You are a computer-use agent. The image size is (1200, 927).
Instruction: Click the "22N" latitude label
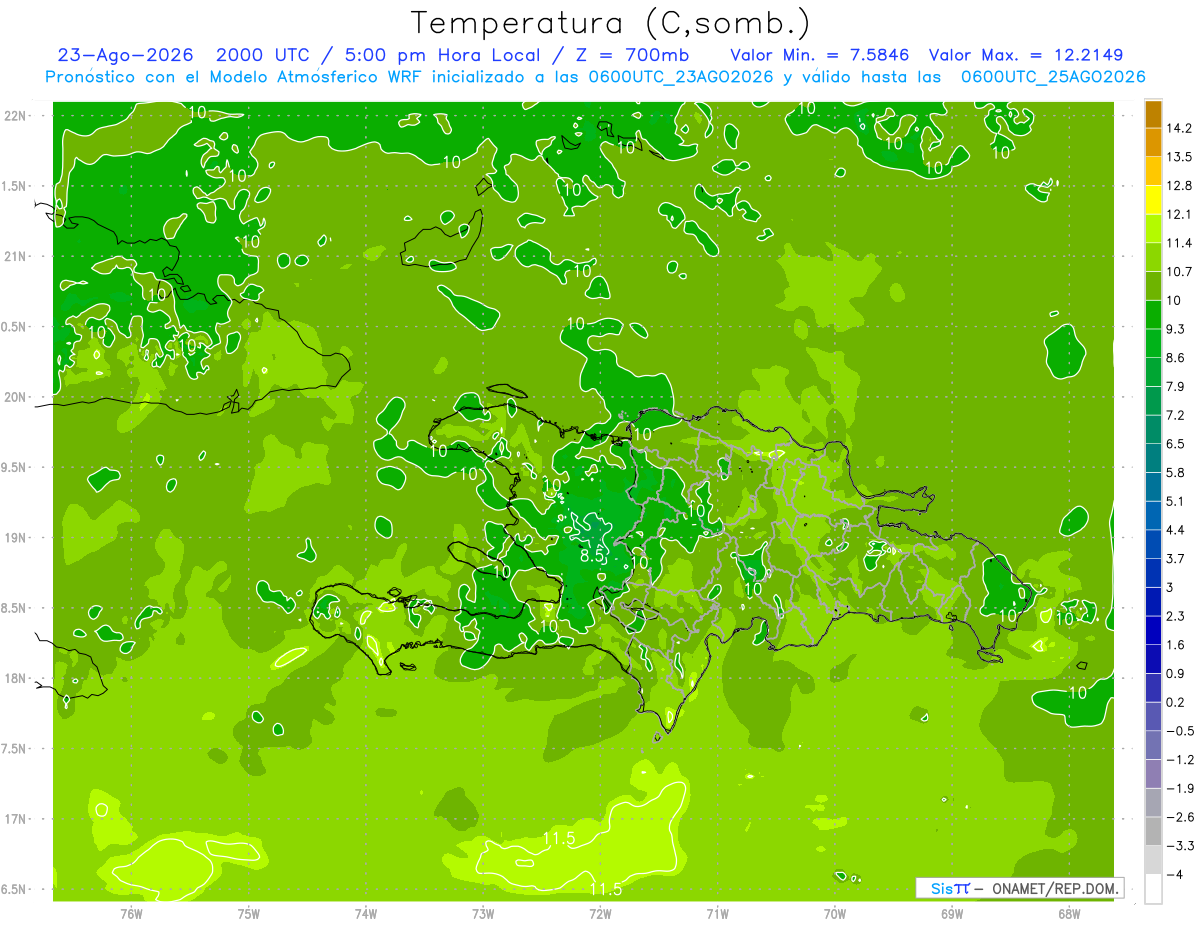(17, 116)
